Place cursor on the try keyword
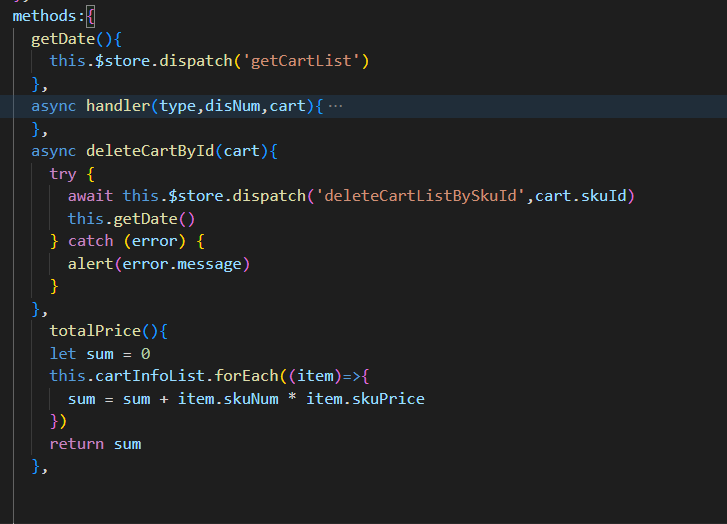727x524 pixels. [x=62, y=174]
